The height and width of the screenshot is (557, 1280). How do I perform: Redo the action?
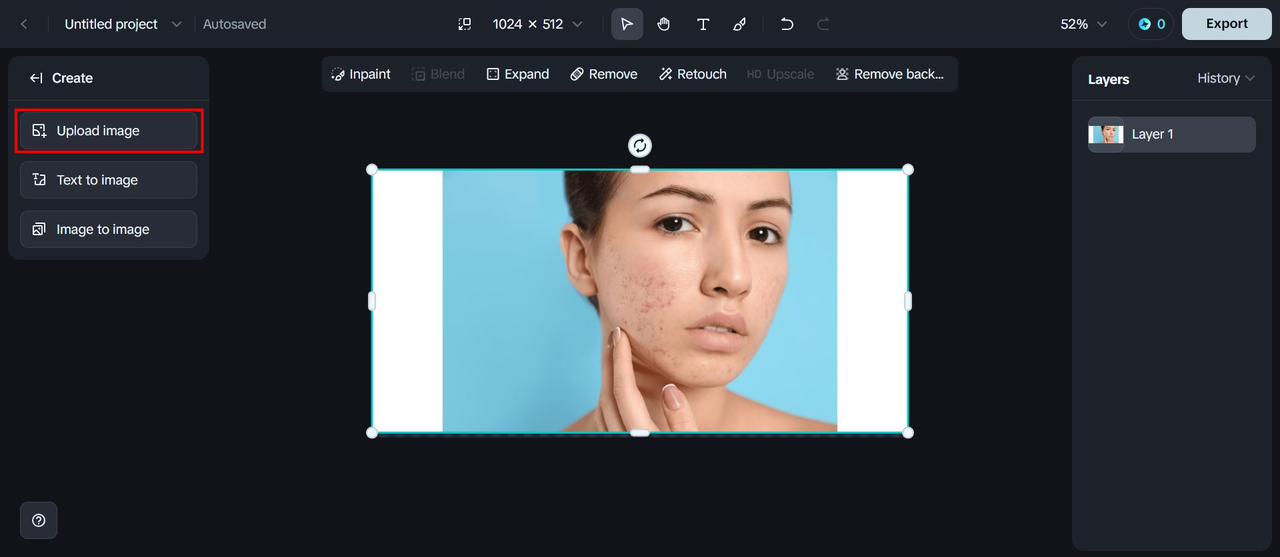coord(824,24)
